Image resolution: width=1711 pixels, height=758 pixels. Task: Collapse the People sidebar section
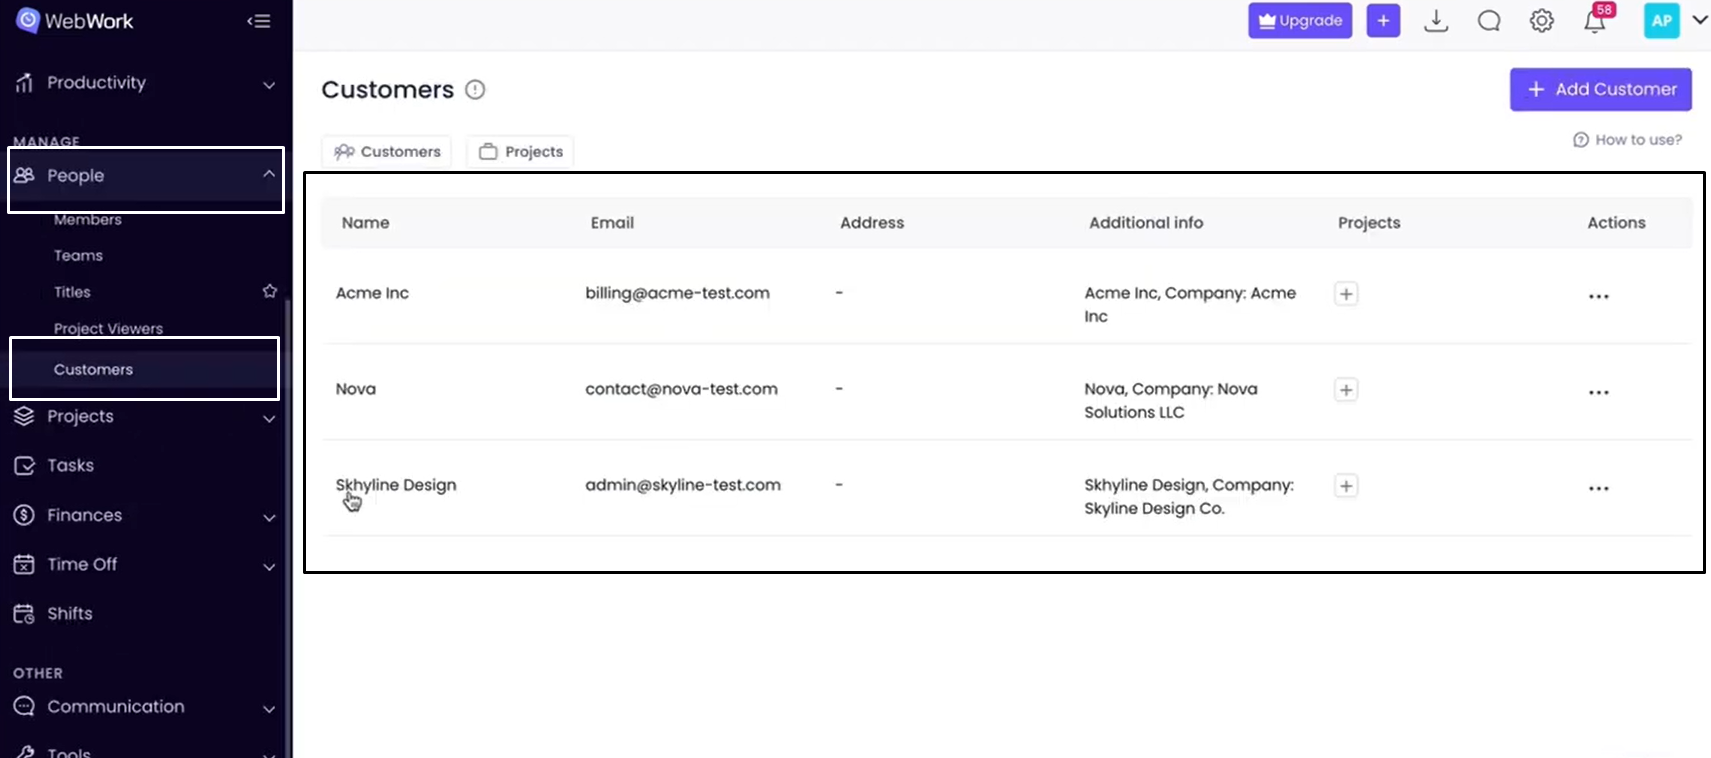(x=268, y=174)
